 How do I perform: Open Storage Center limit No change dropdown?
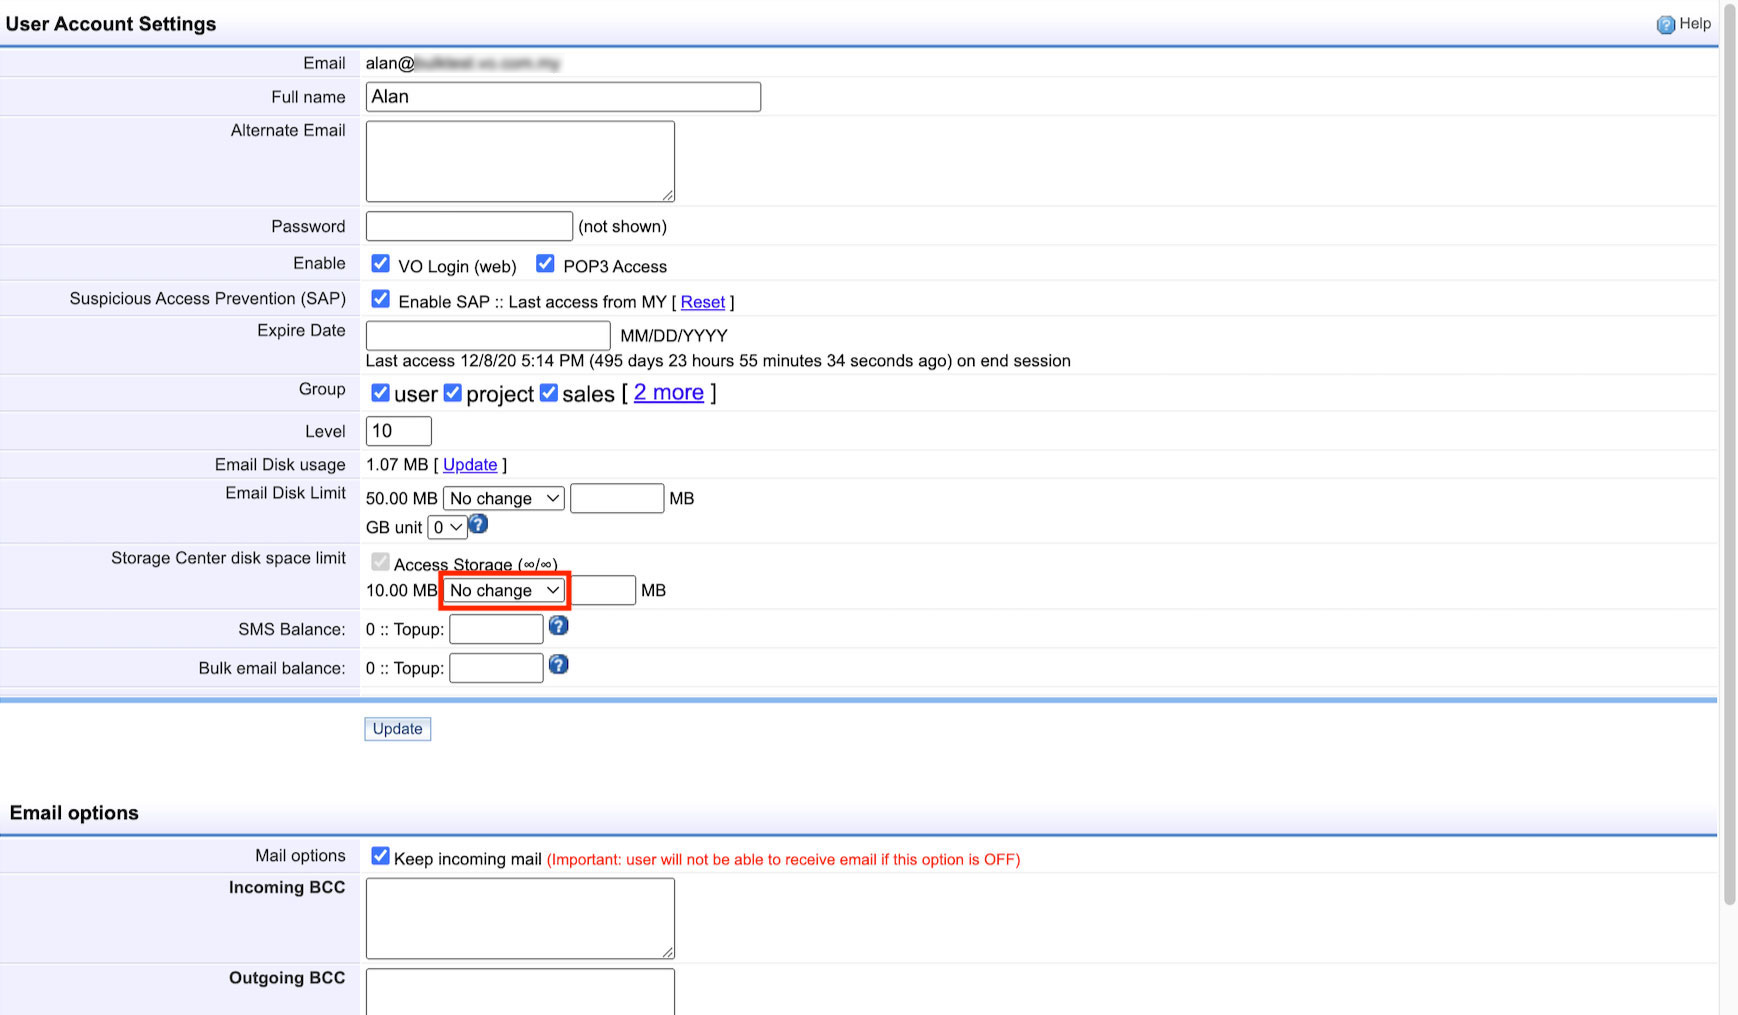(x=504, y=590)
